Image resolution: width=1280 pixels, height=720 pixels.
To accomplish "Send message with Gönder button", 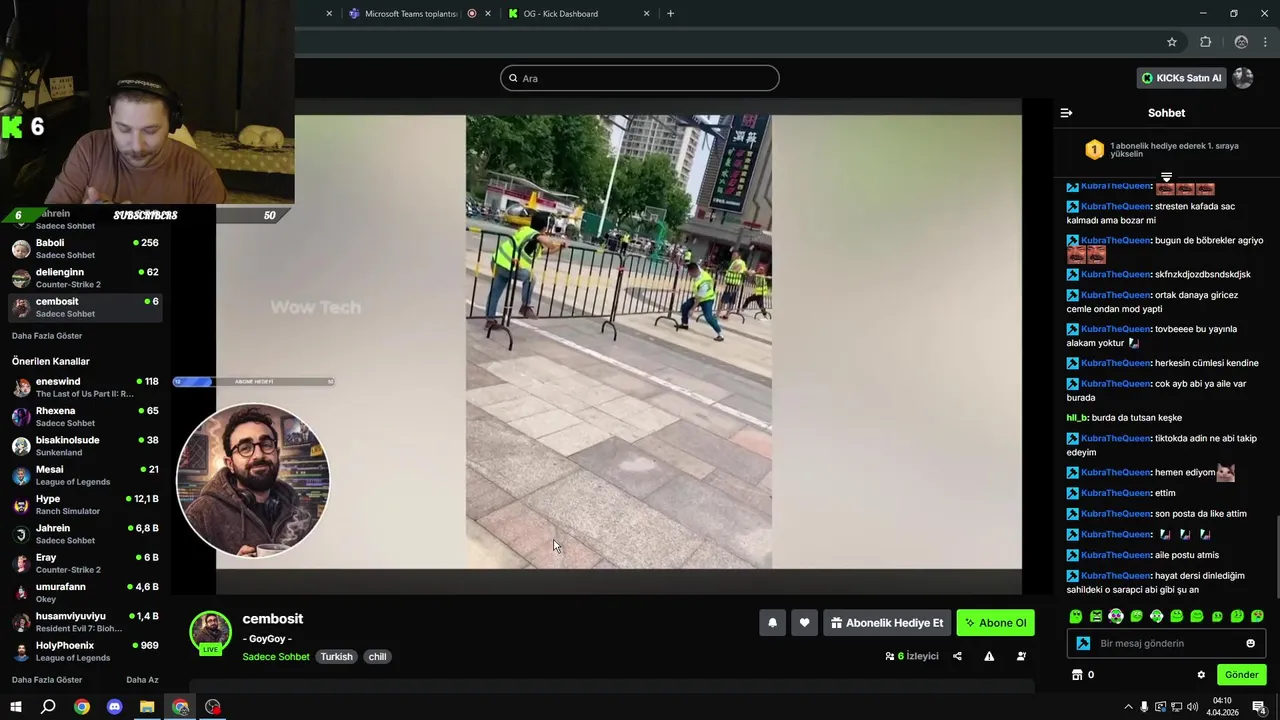I will (1241, 675).
